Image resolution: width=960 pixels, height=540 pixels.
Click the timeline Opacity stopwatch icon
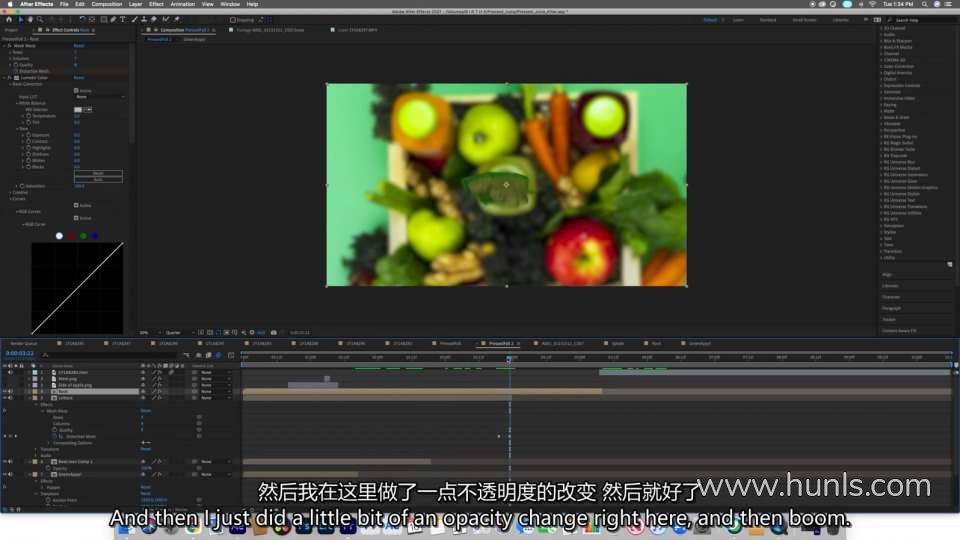(48, 468)
